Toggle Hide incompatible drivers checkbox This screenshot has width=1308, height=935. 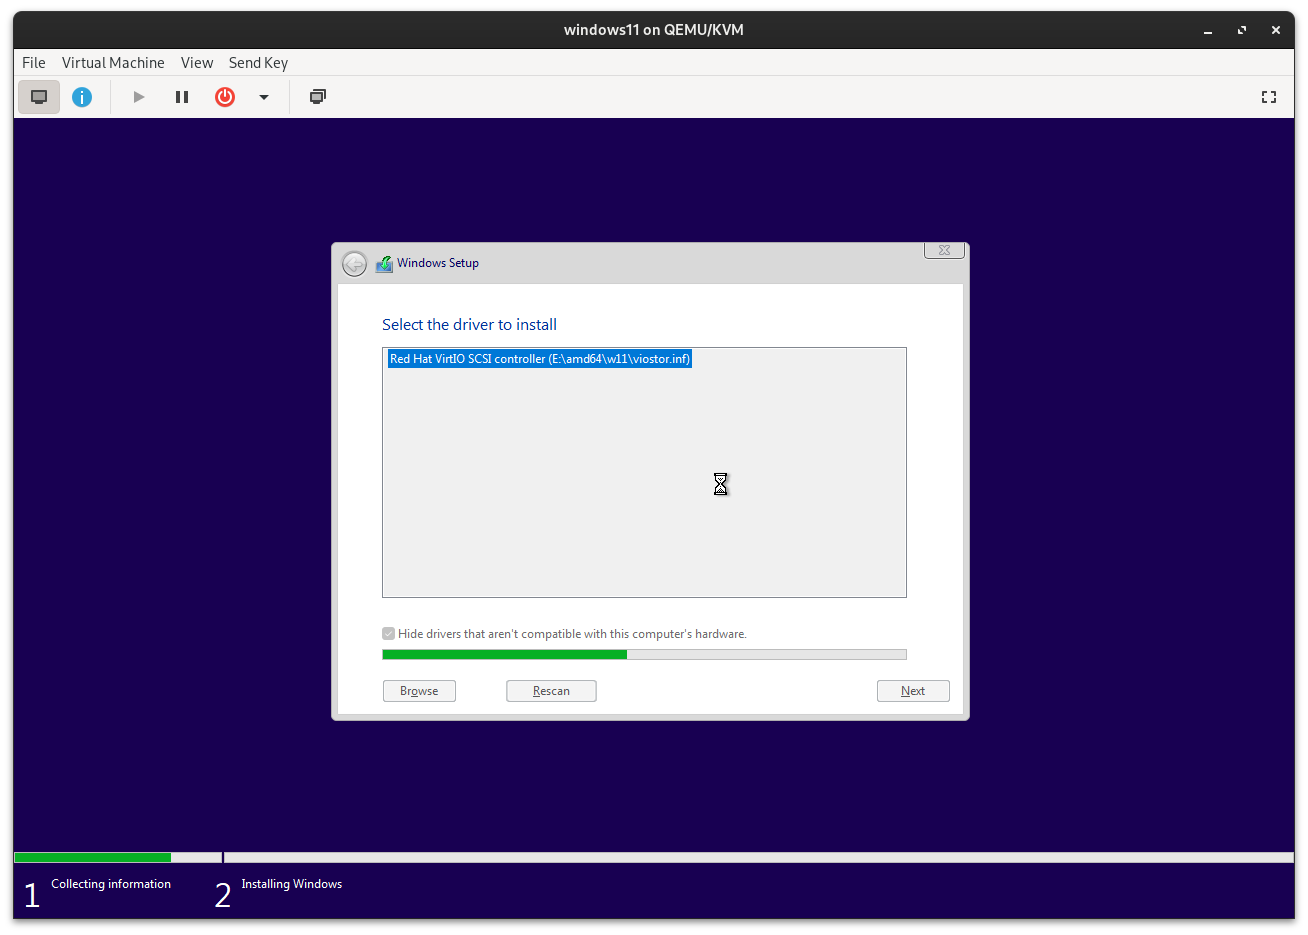point(389,634)
